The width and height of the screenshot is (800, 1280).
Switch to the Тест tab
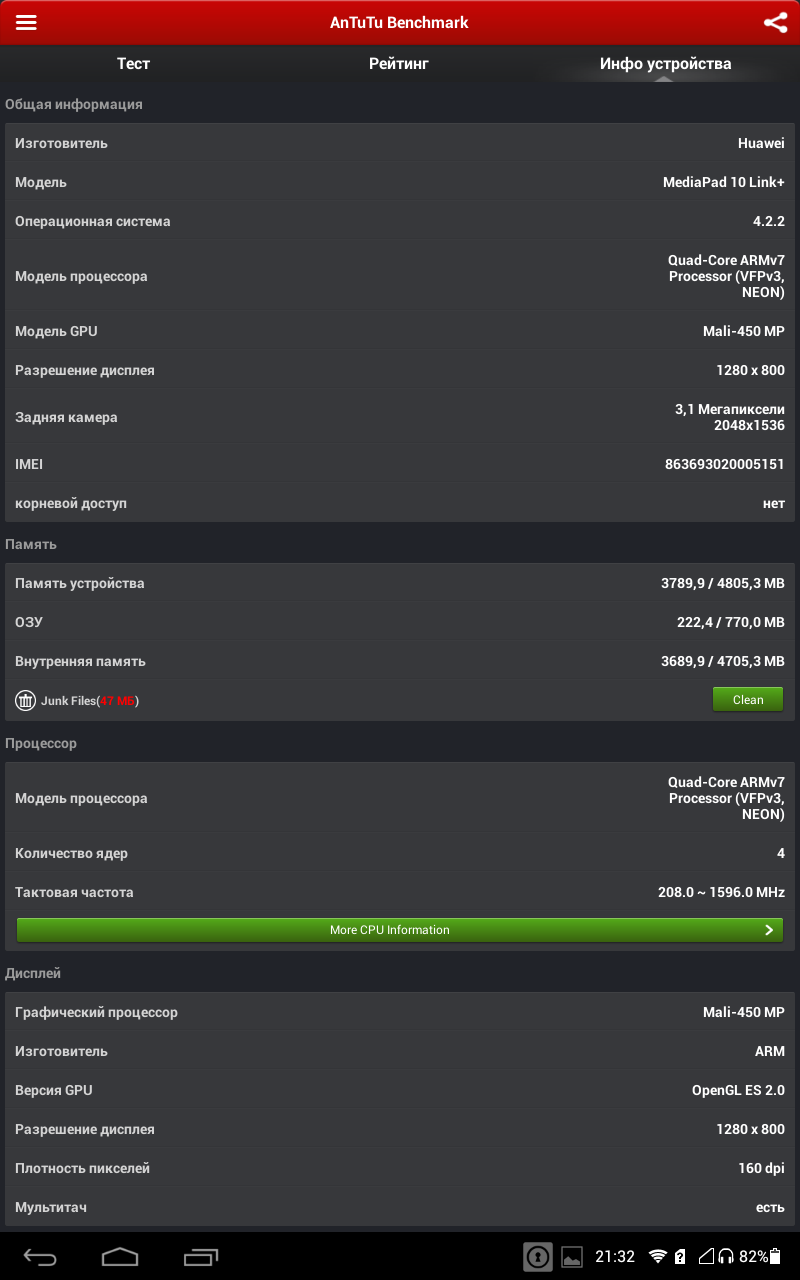pyautogui.click(x=133, y=64)
